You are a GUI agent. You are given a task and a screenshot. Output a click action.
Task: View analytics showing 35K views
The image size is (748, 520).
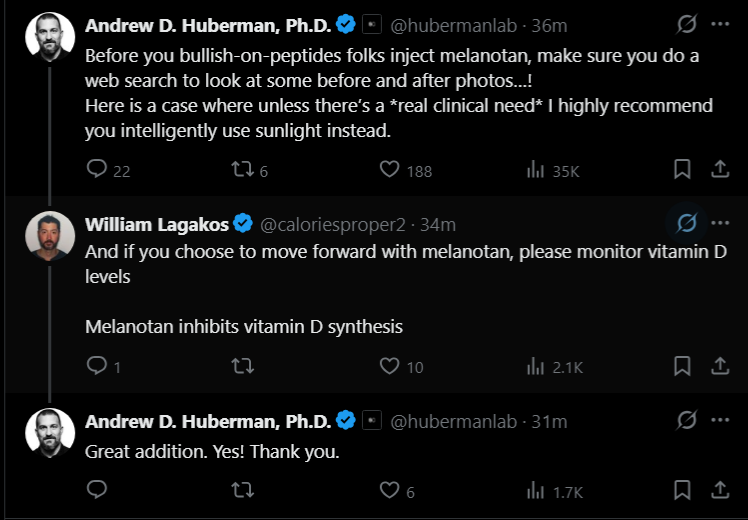tap(536, 170)
